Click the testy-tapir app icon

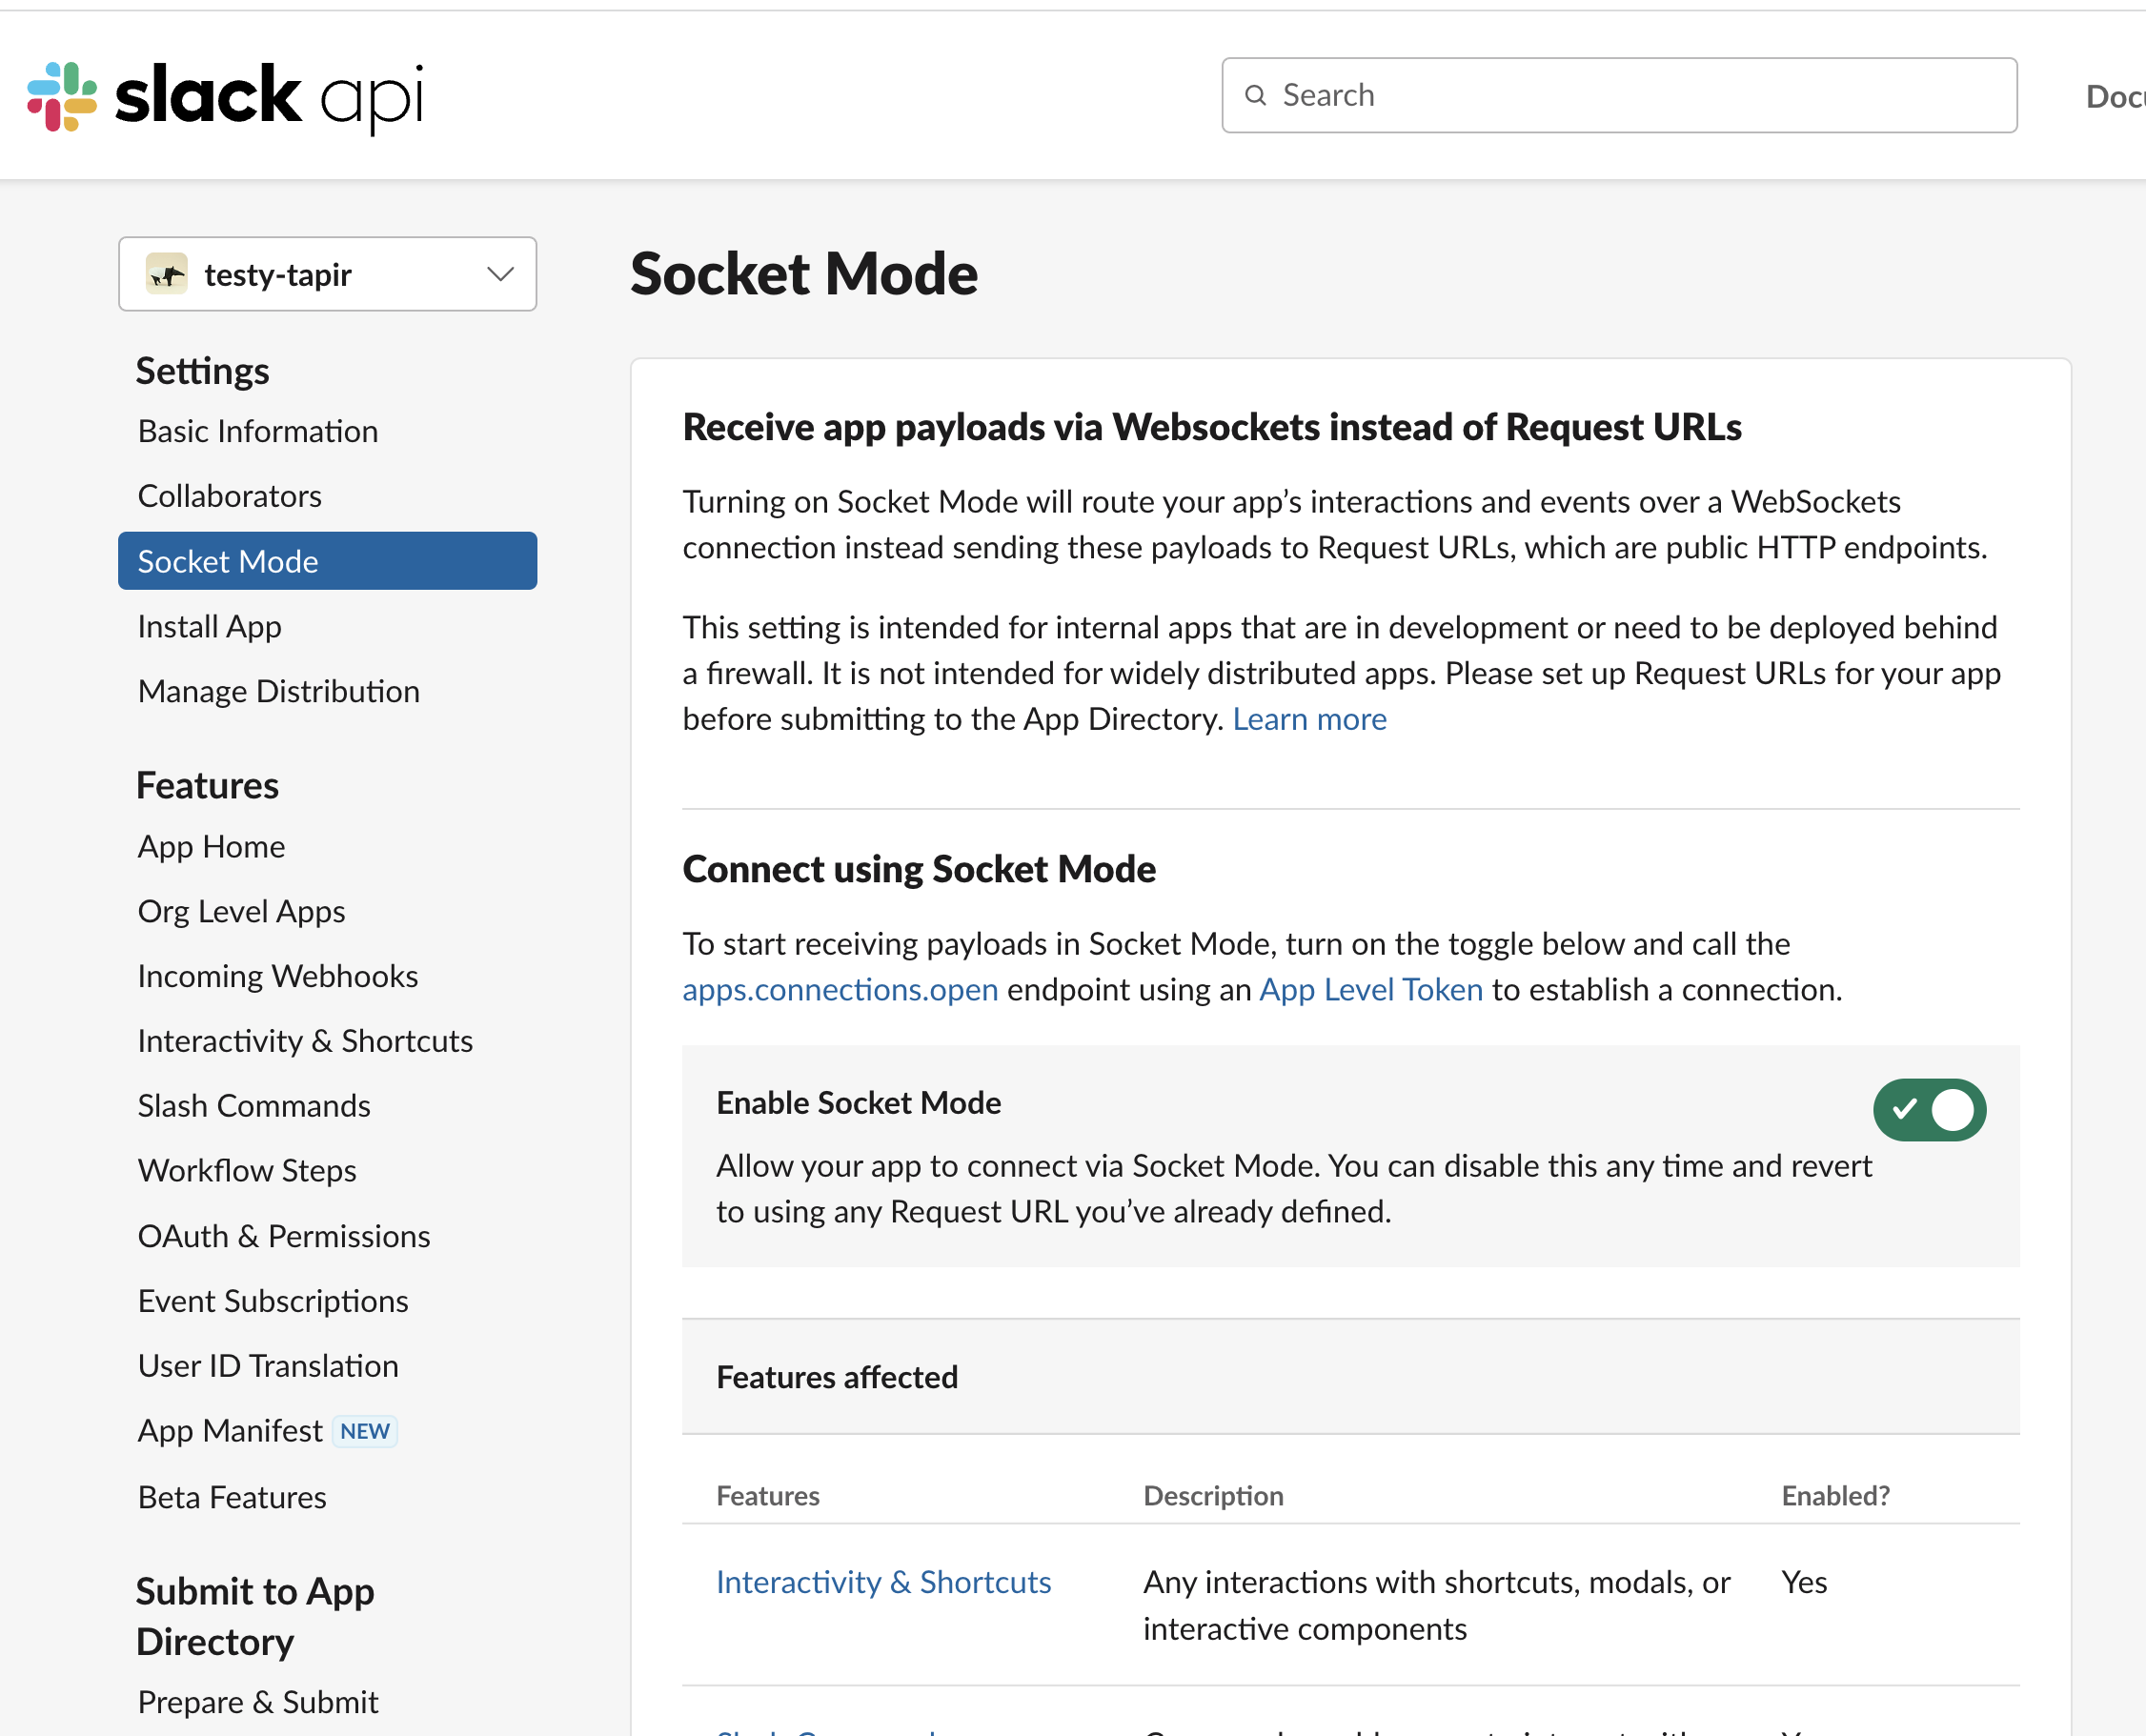tap(168, 274)
